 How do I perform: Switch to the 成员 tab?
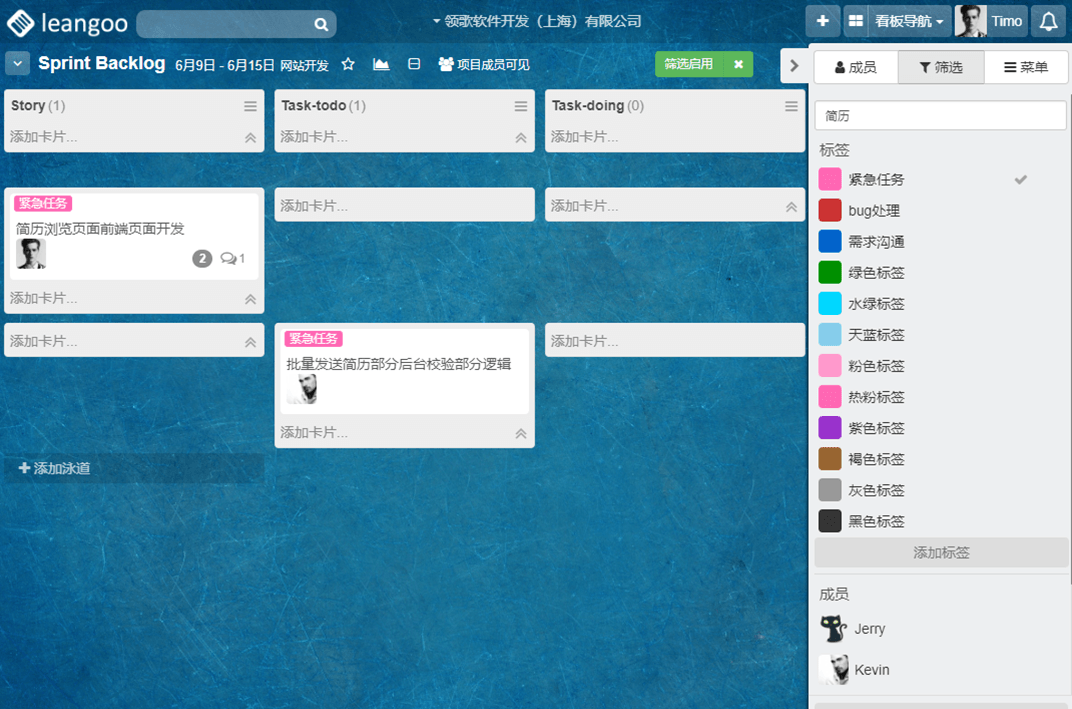[856, 67]
